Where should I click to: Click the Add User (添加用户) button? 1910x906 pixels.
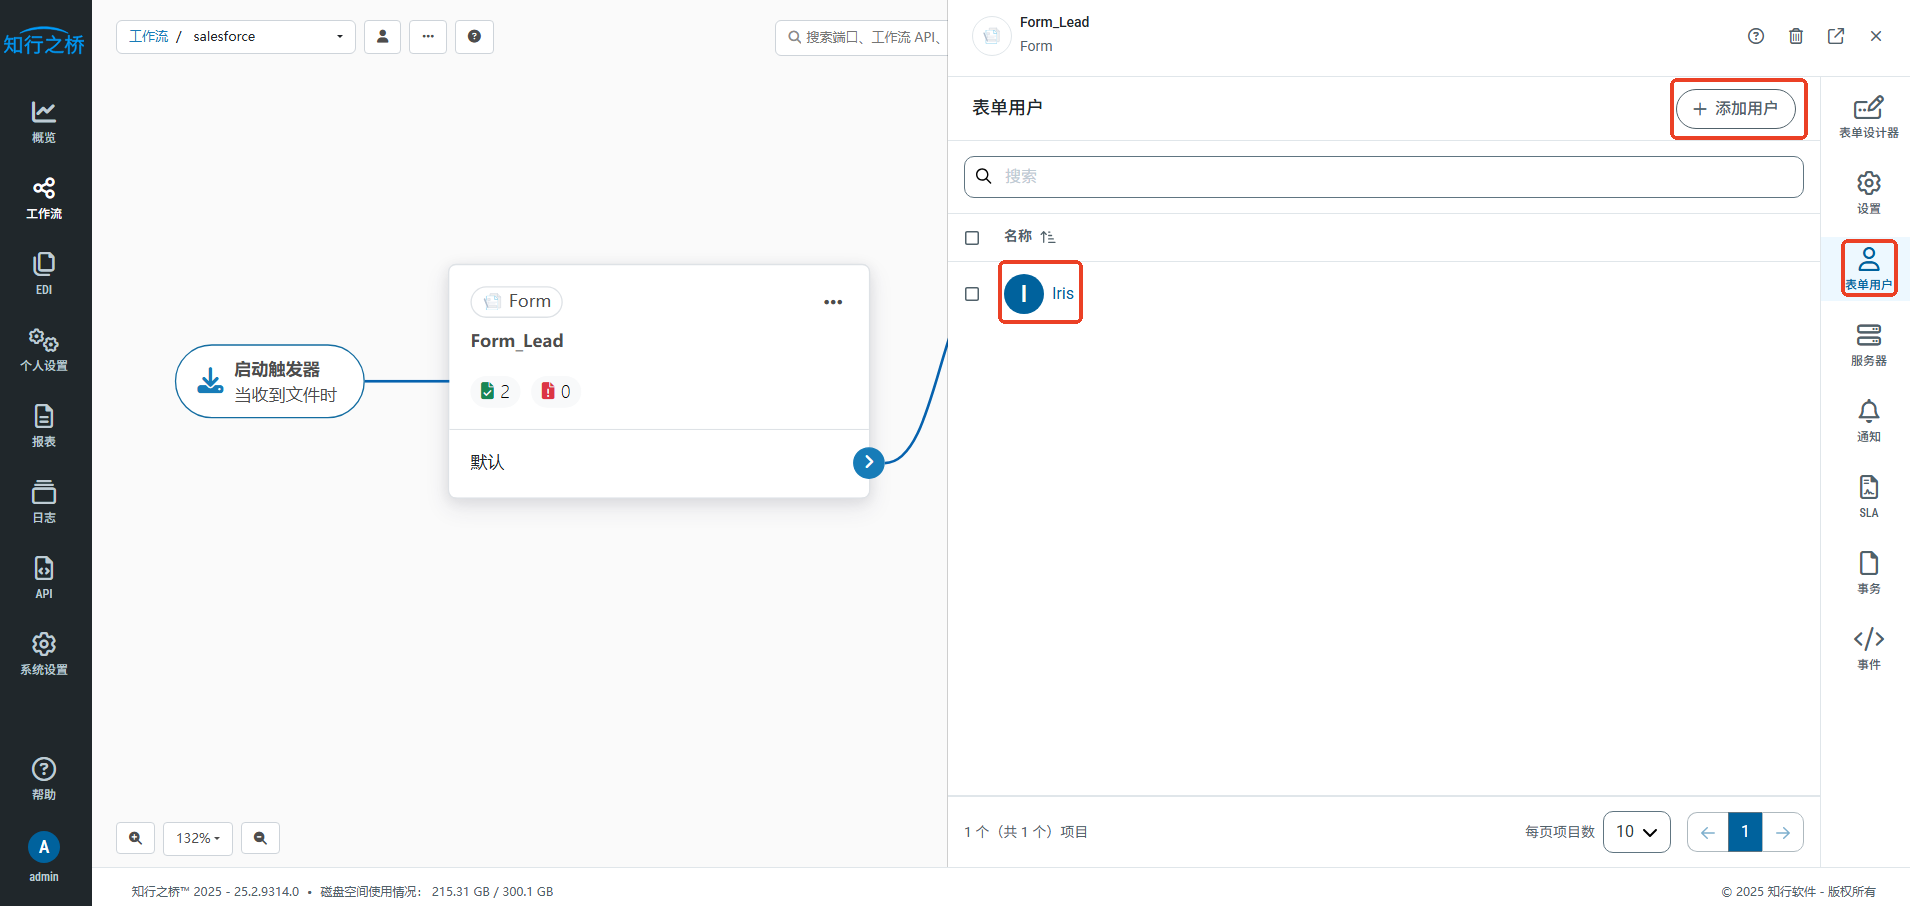[1736, 108]
